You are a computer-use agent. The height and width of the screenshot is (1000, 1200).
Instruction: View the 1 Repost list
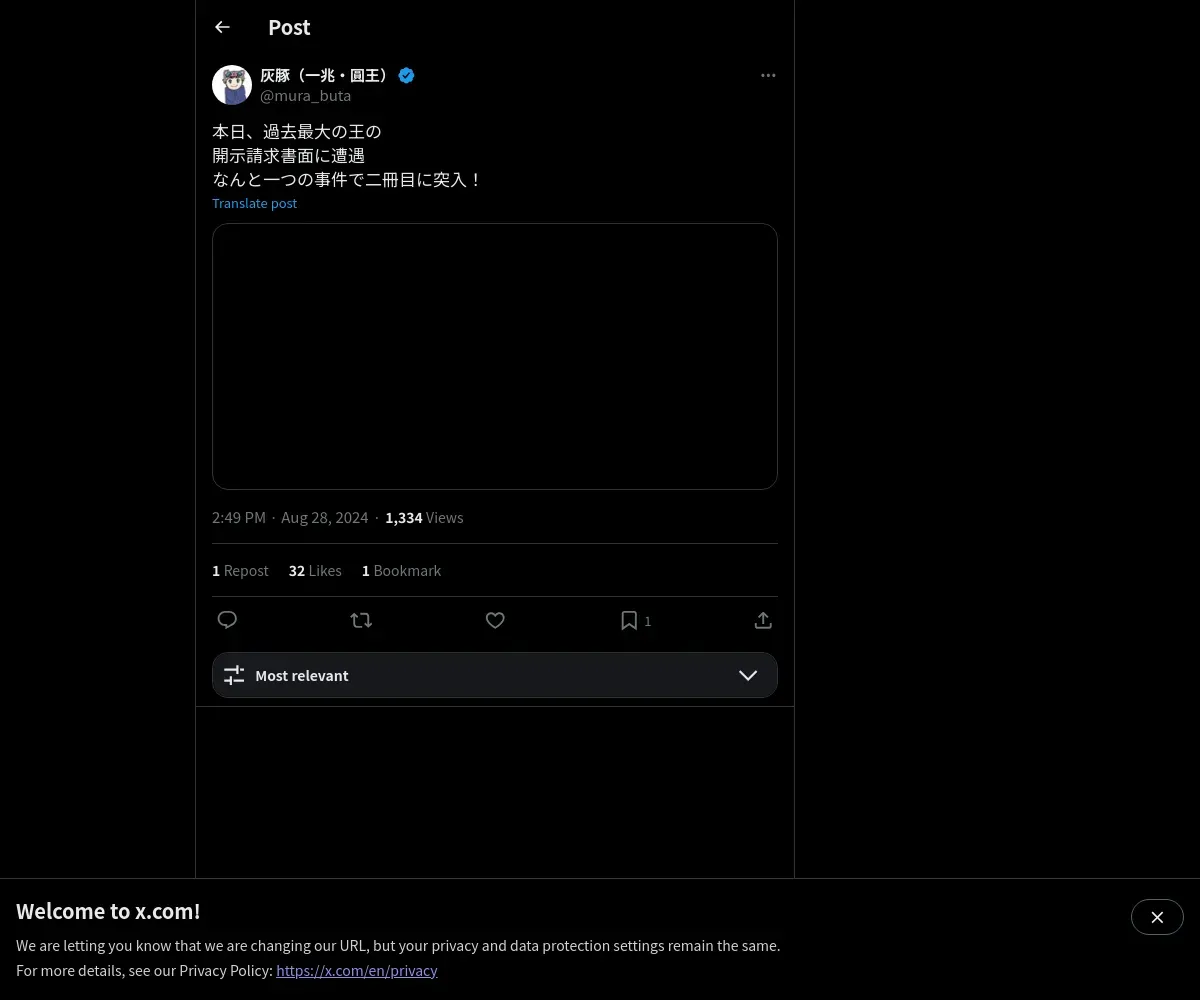[x=240, y=571]
